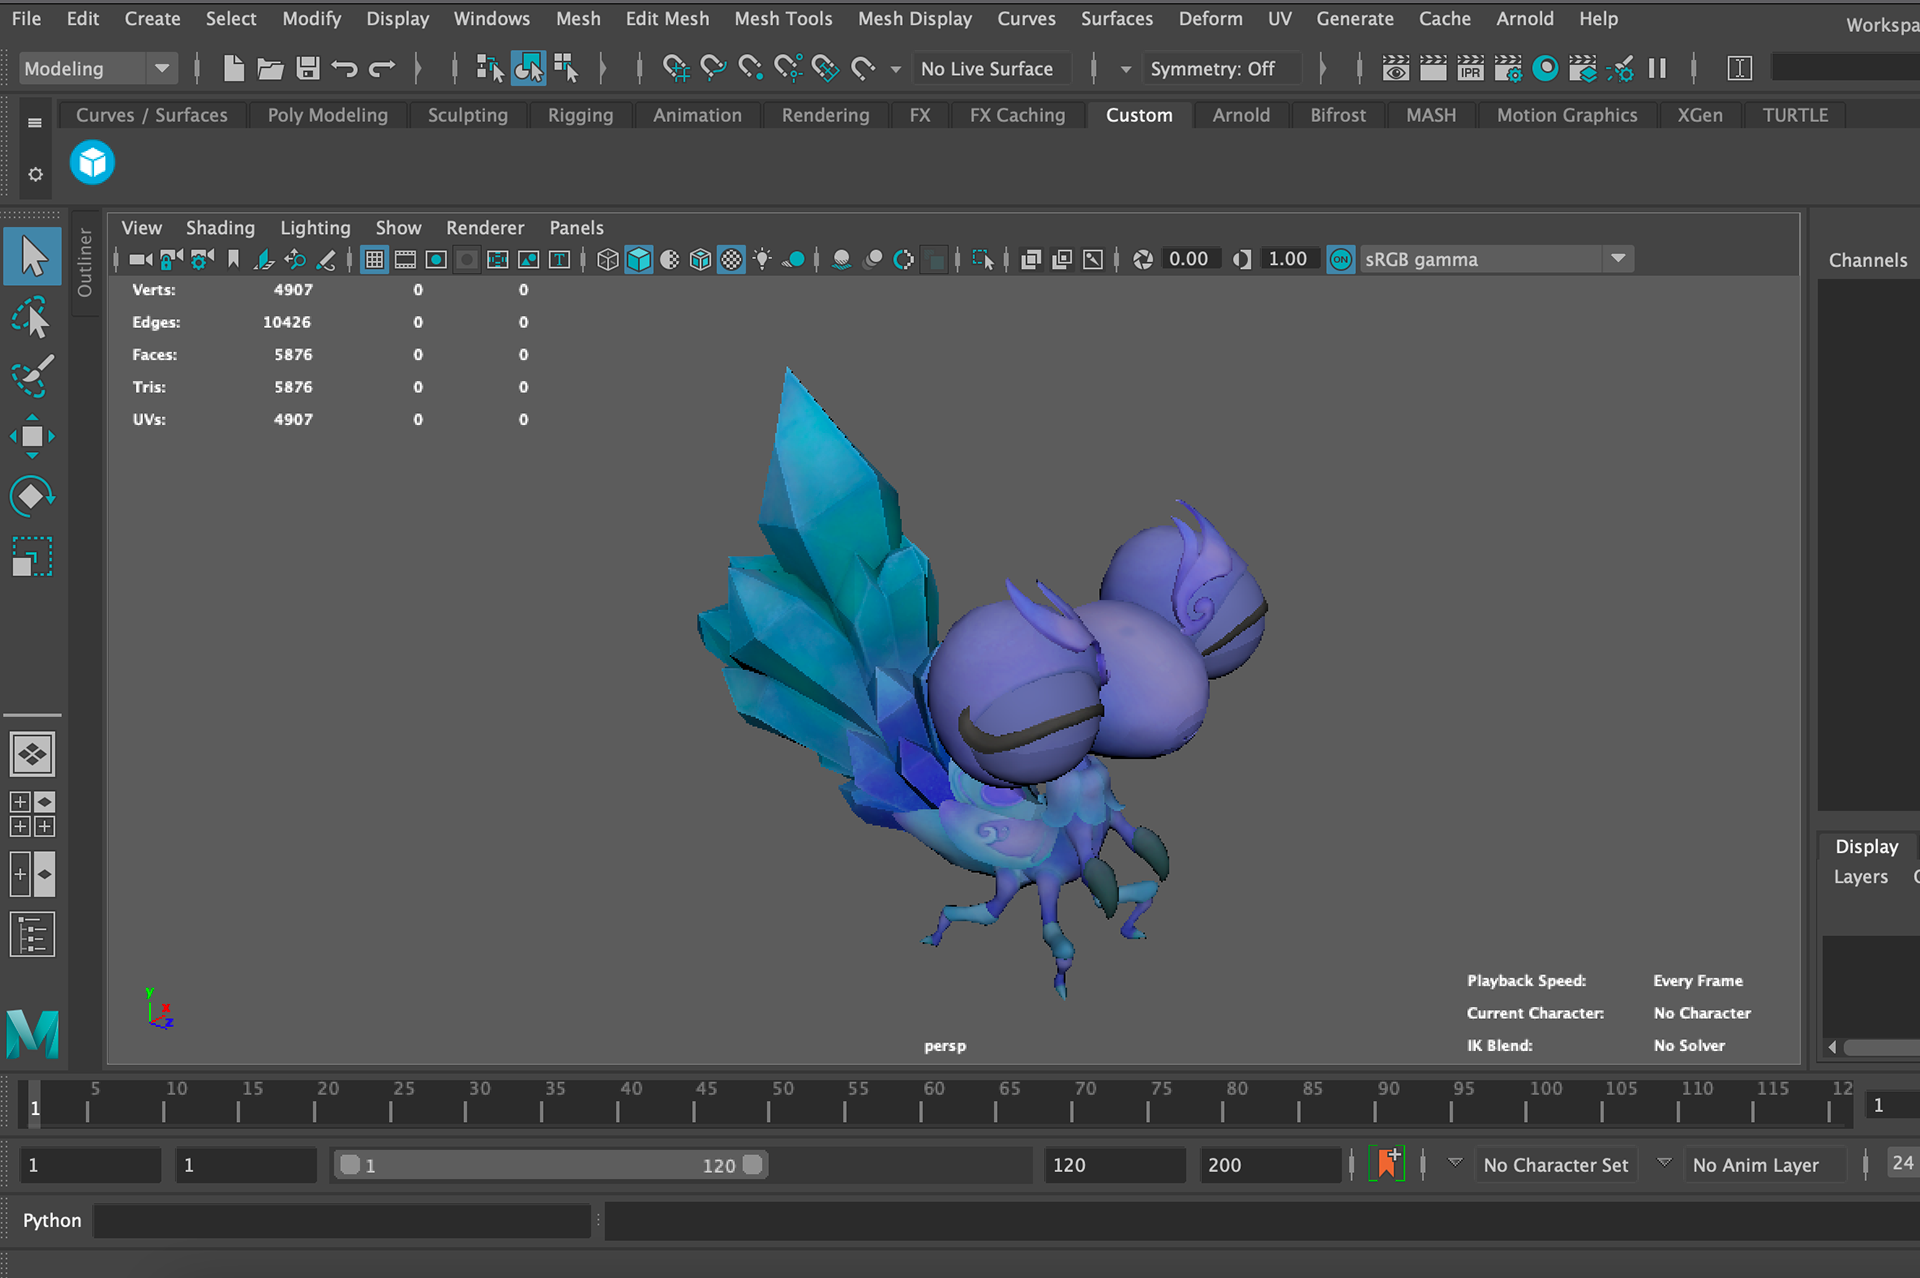This screenshot has width=1920, height=1278.
Task: Open the Modeling menu set dropdown
Action: pos(98,68)
